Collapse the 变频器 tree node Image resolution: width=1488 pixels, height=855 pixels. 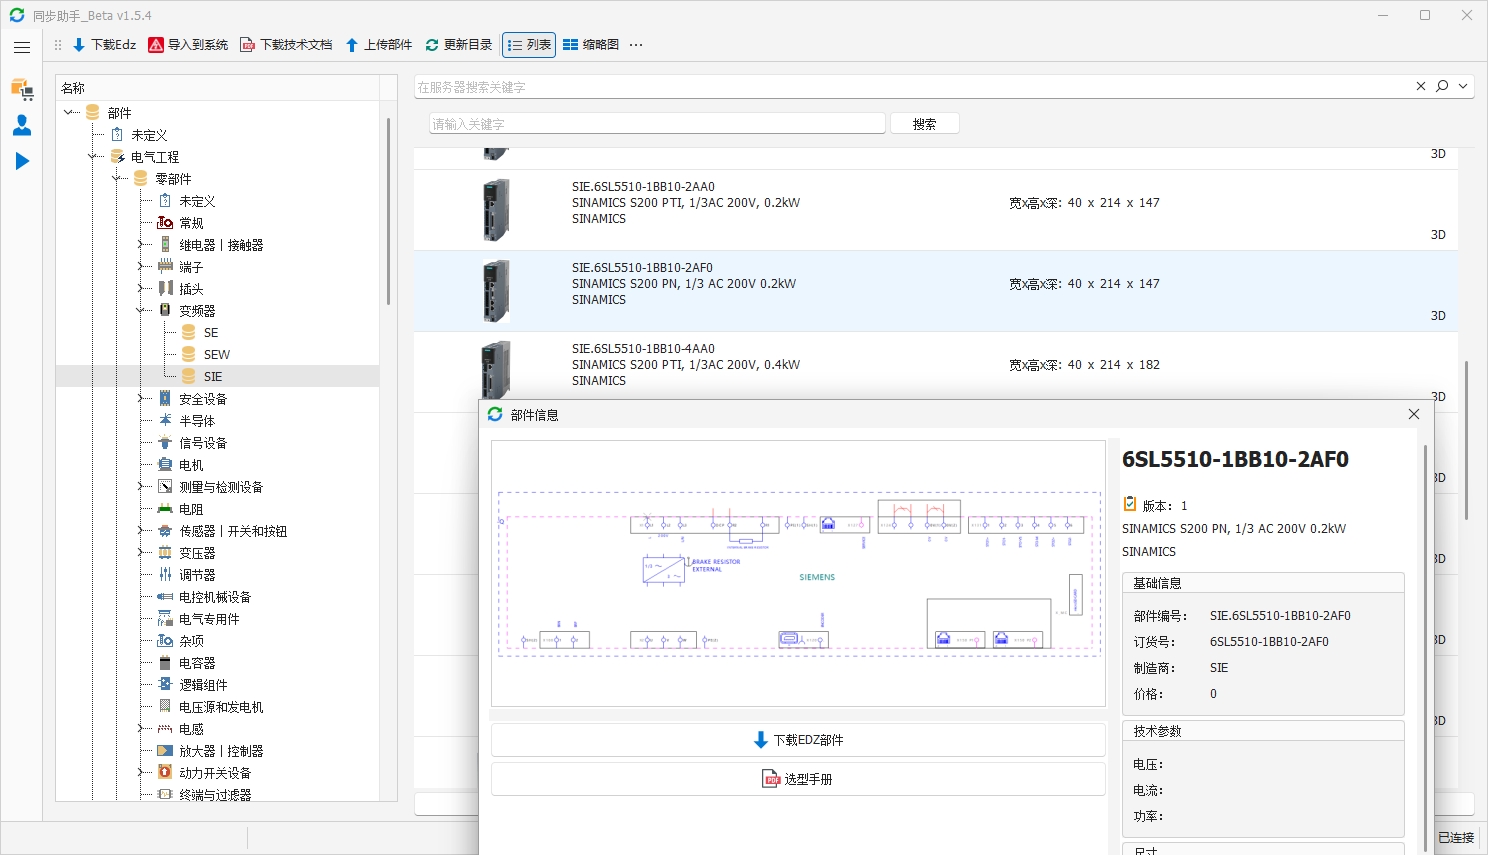pyautogui.click(x=141, y=310)
